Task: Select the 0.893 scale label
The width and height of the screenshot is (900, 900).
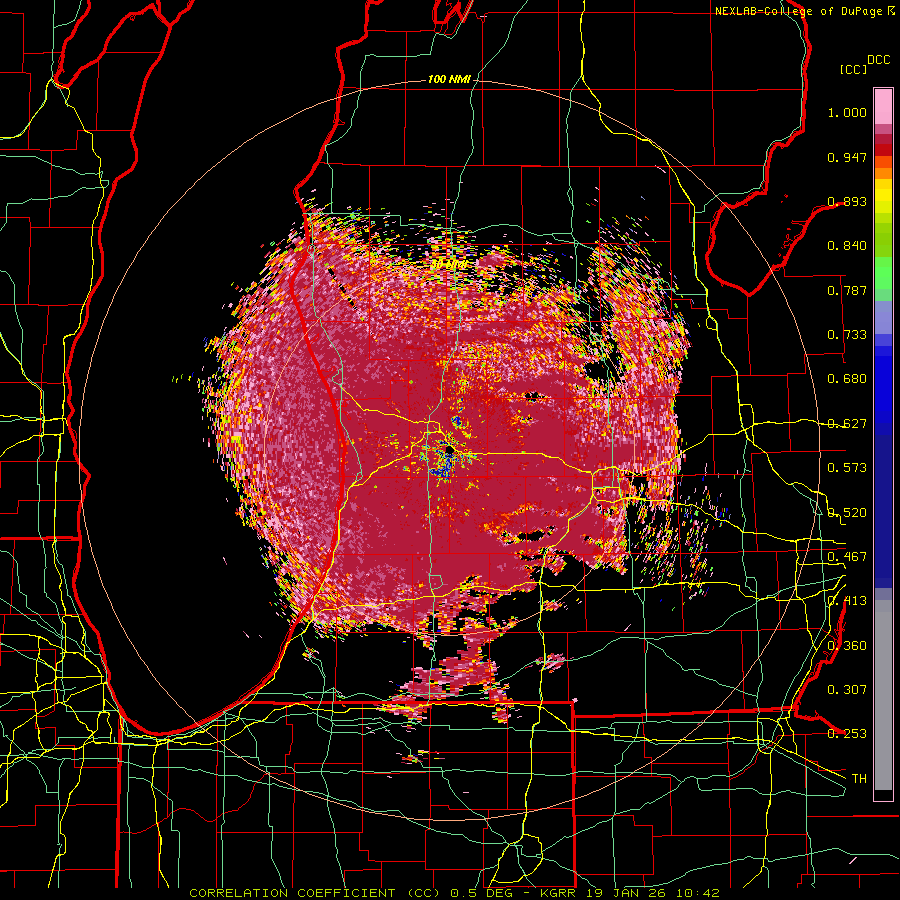Action: (x=847, y=201)
